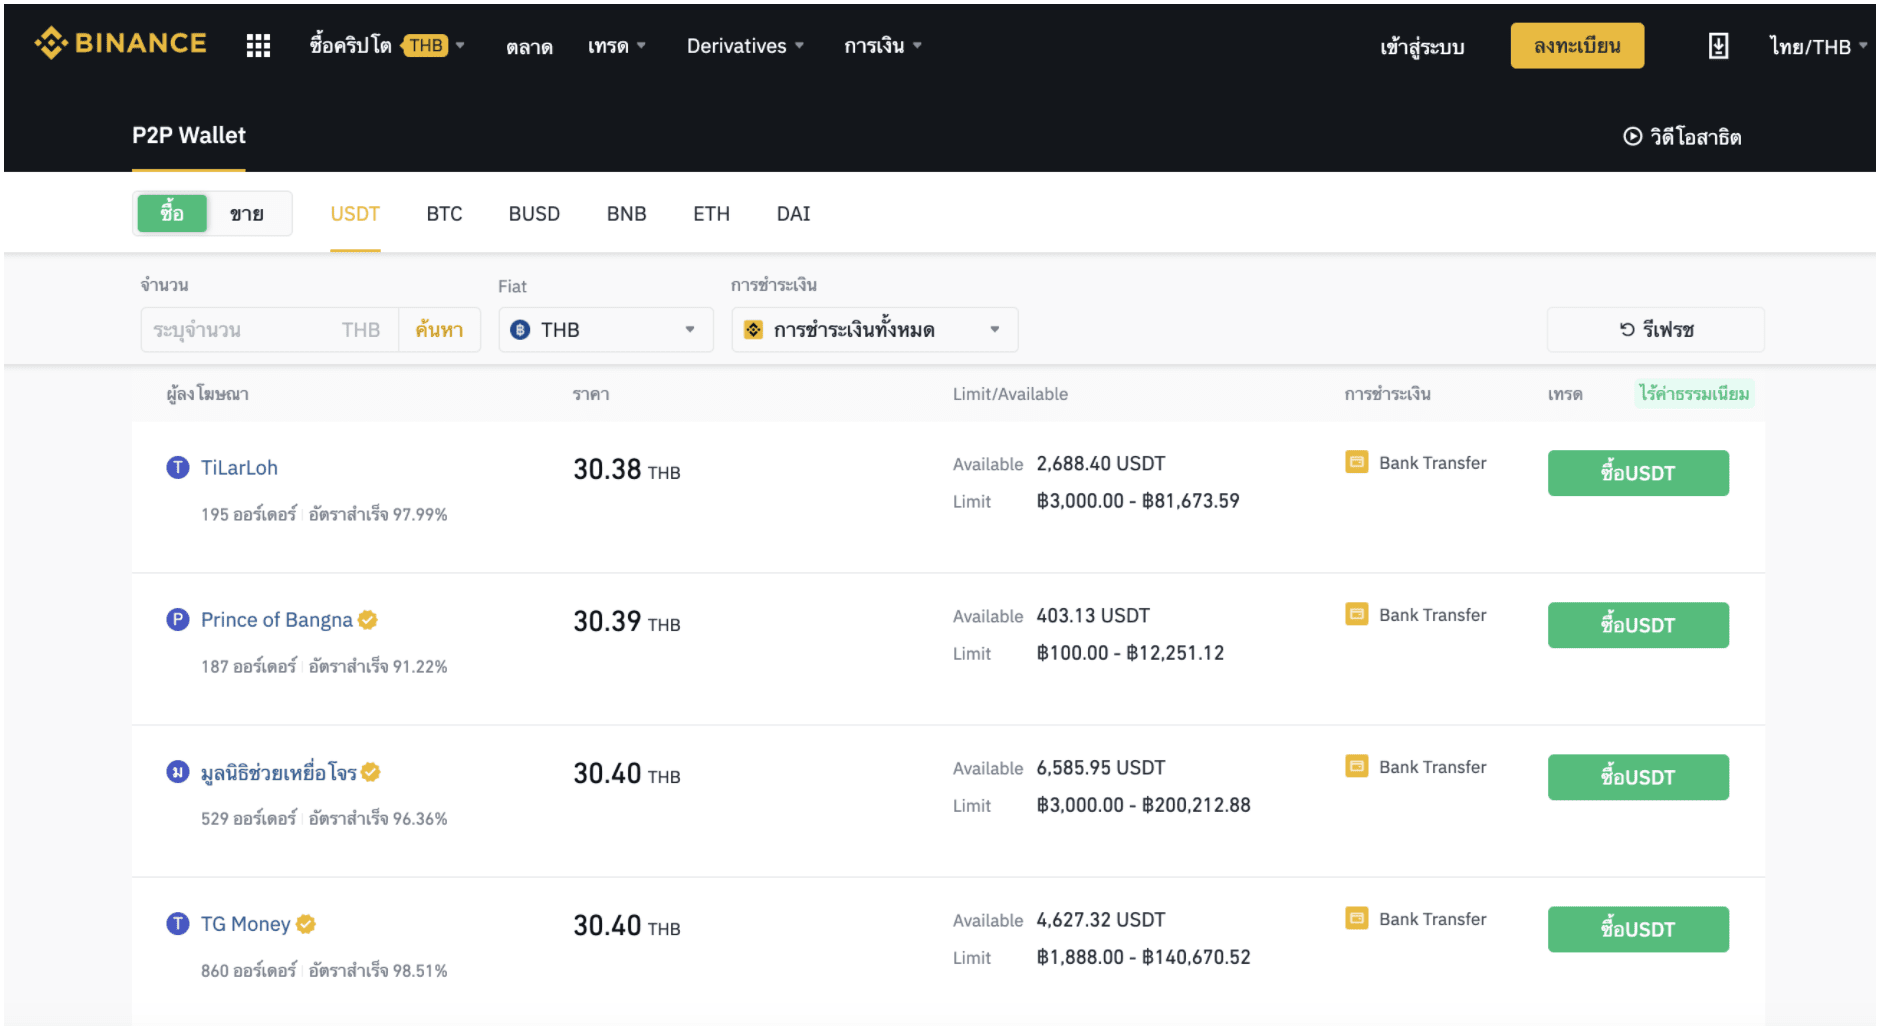Click verified badge next to Prince of Bangna

(368, 620)
